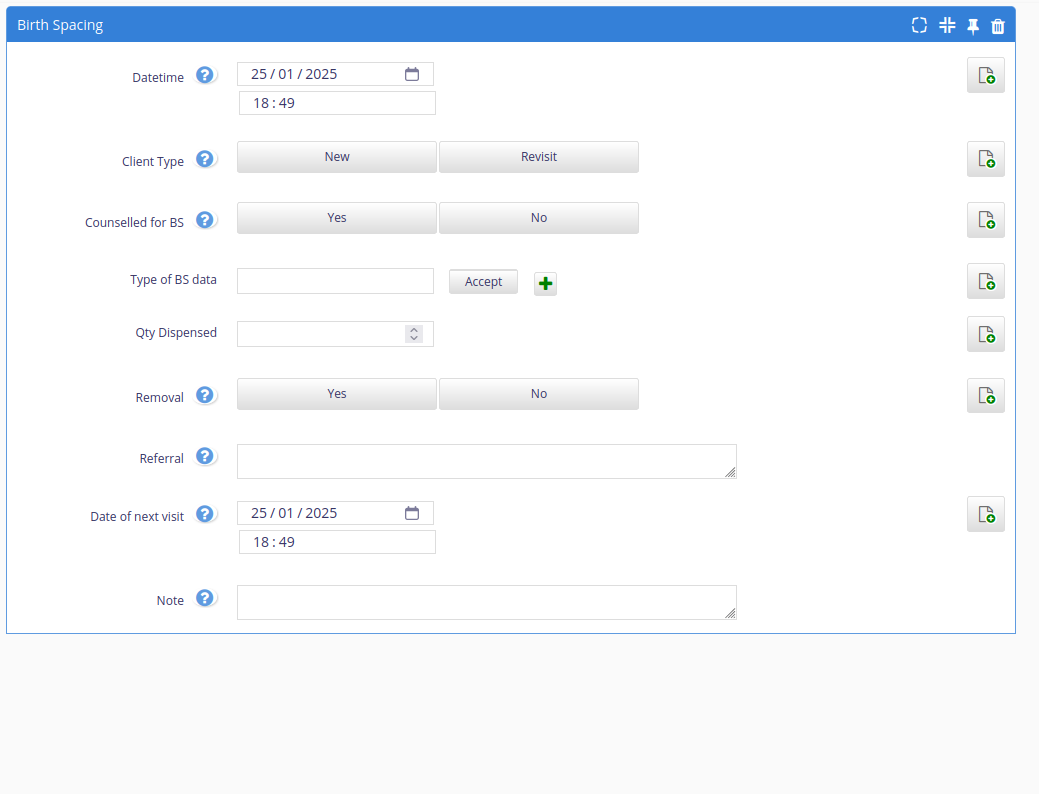Image resolution: width=1039 pixels, height=794 pixels.
Task: Select New for Client Type
Action: click(337, 157)
